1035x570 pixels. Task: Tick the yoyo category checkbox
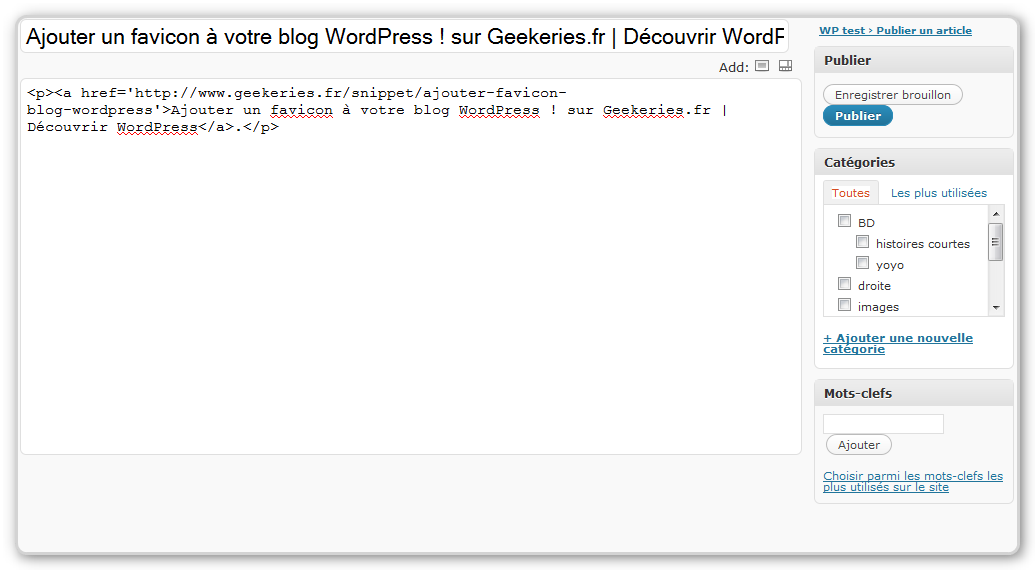(862, 263)
